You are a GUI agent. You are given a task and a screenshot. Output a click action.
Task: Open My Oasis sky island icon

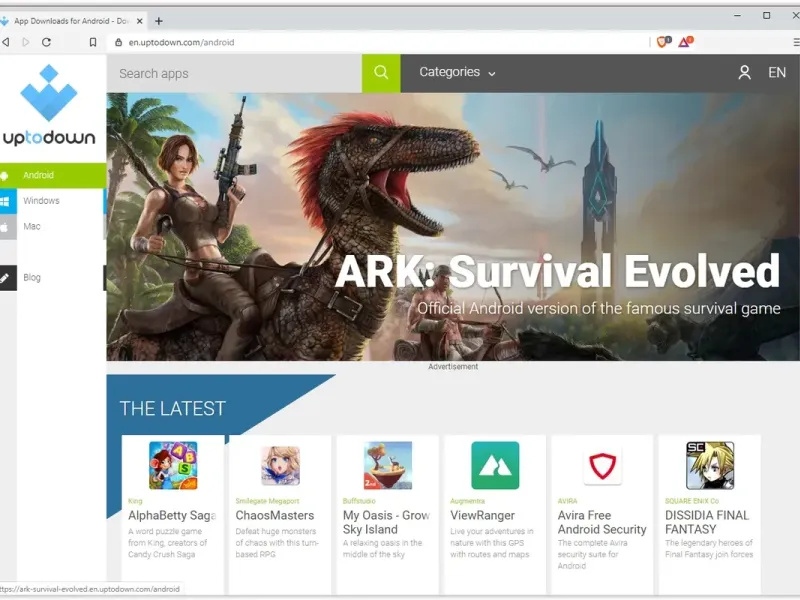[x=388, y=465]
